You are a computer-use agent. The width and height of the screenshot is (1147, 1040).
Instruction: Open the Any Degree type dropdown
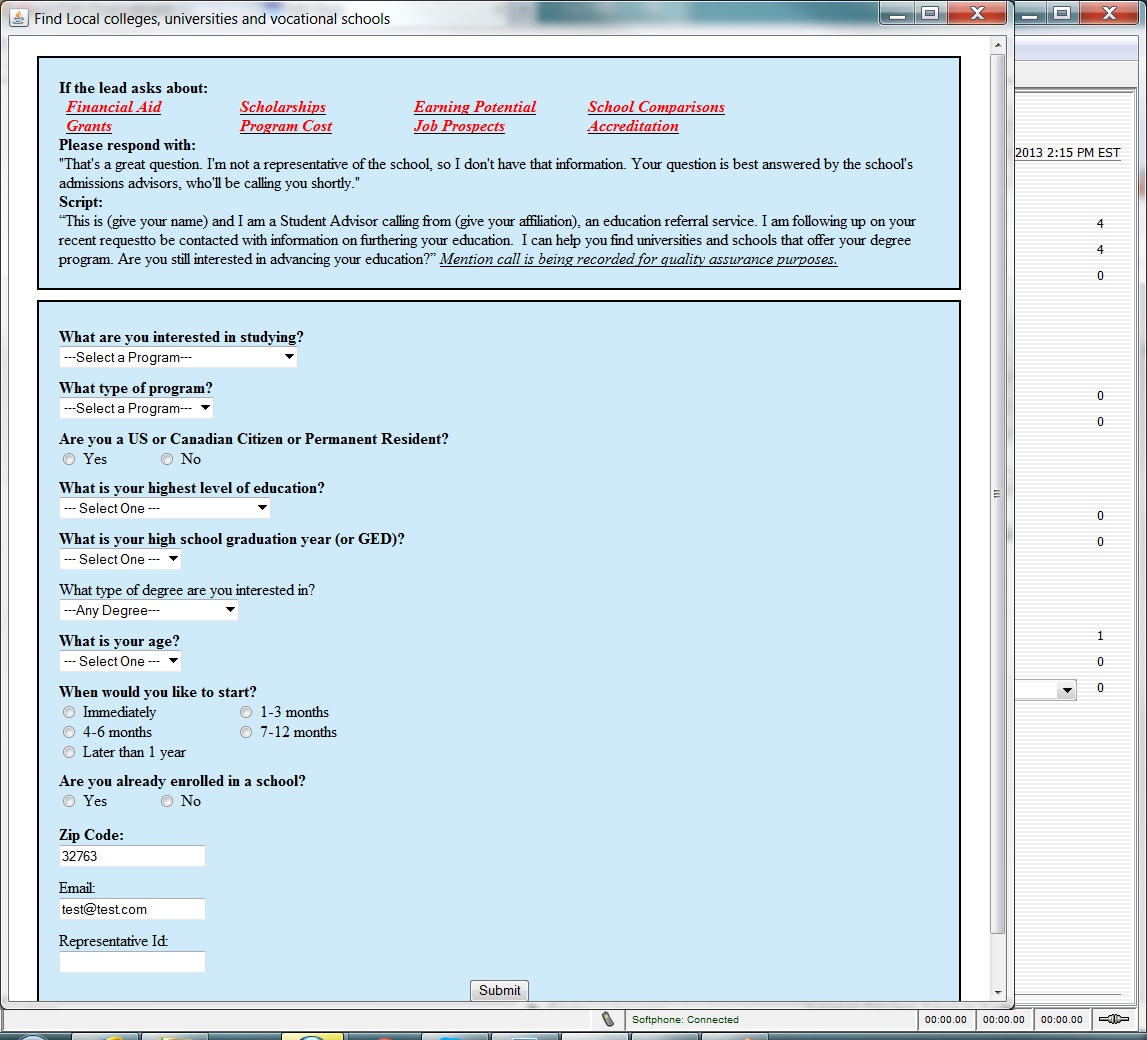148,610
